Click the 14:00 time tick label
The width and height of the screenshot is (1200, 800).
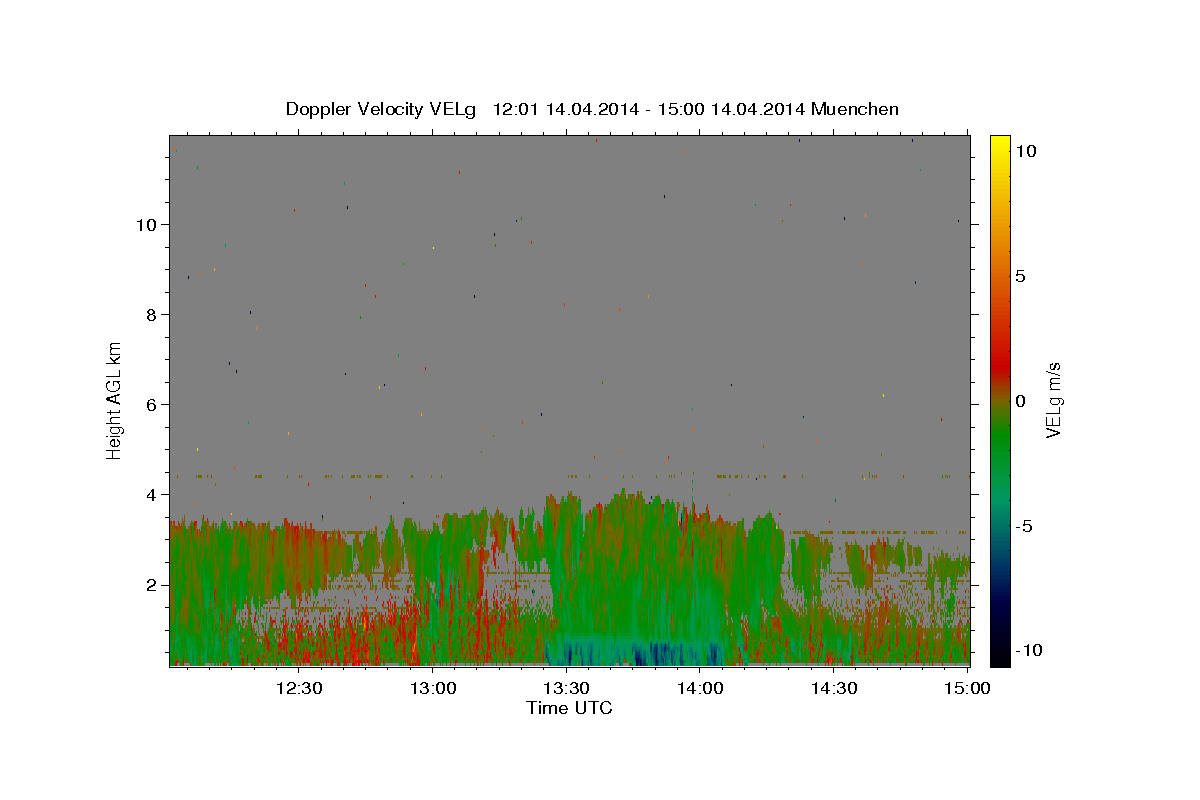coord(700,688)
